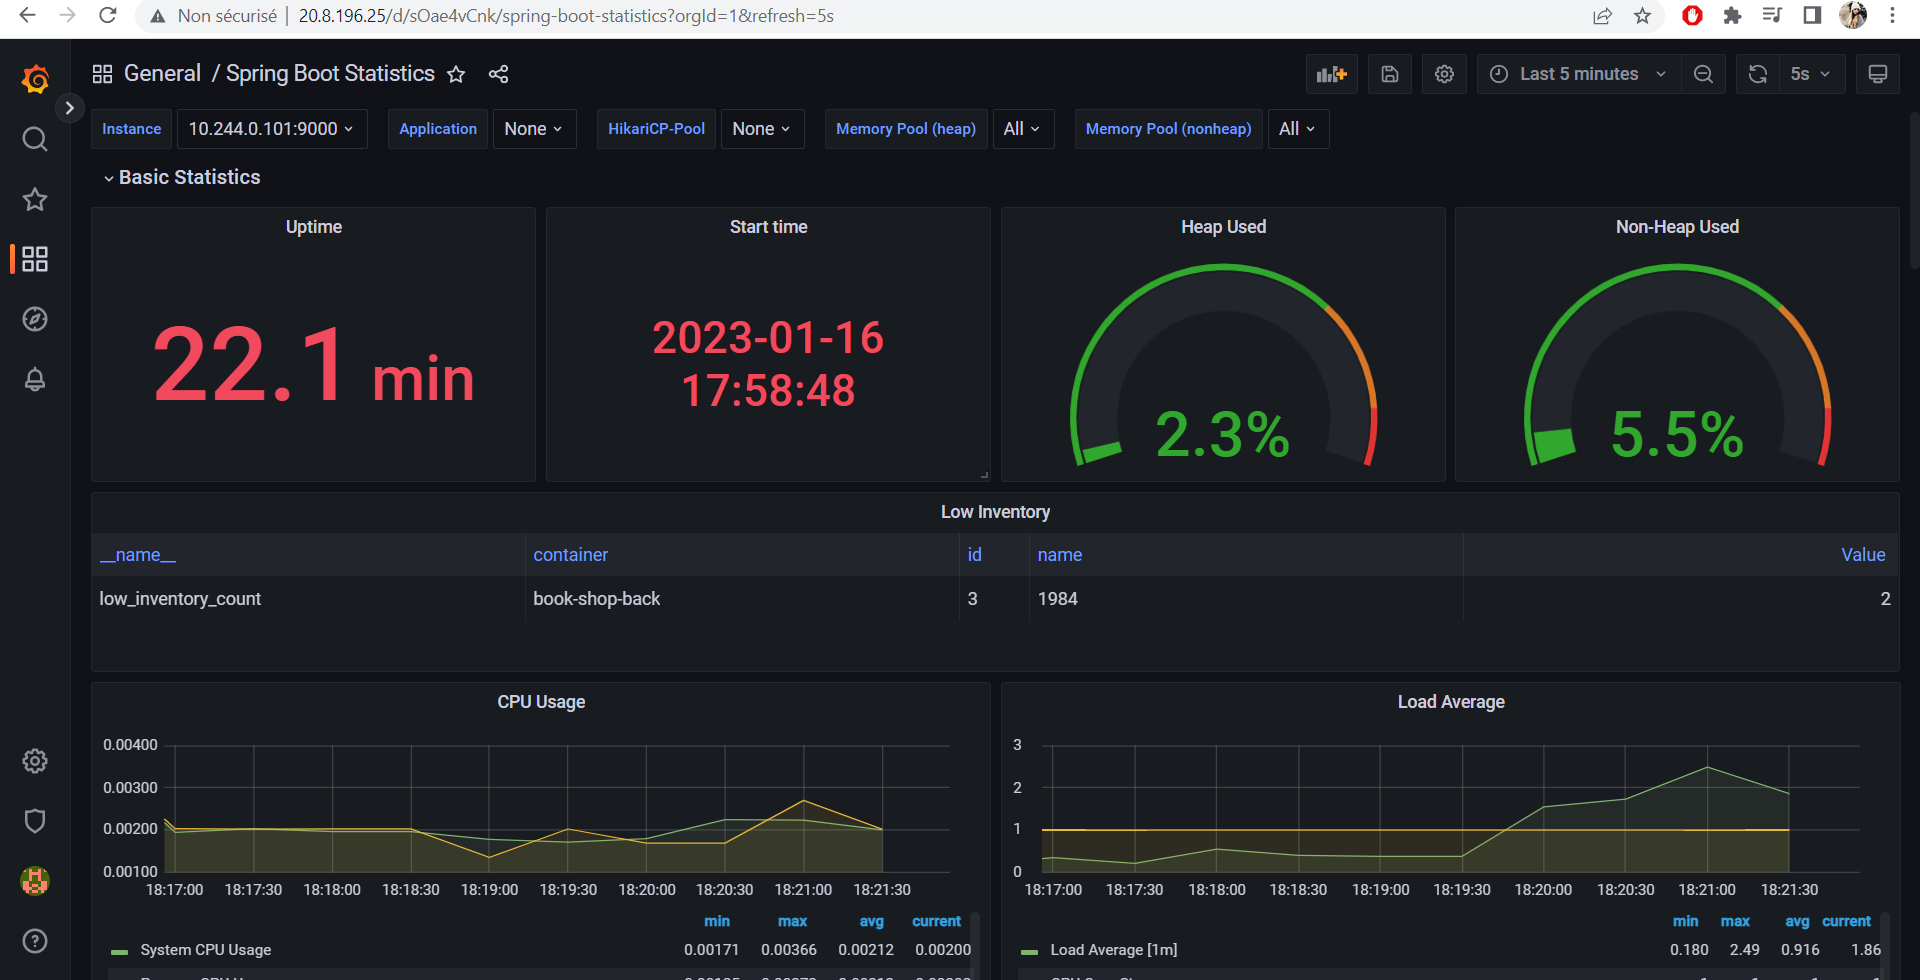Screen dimensions: 1920x980
Task: Open the 5s refresh interval dropdown
Action: point(1810,74)
